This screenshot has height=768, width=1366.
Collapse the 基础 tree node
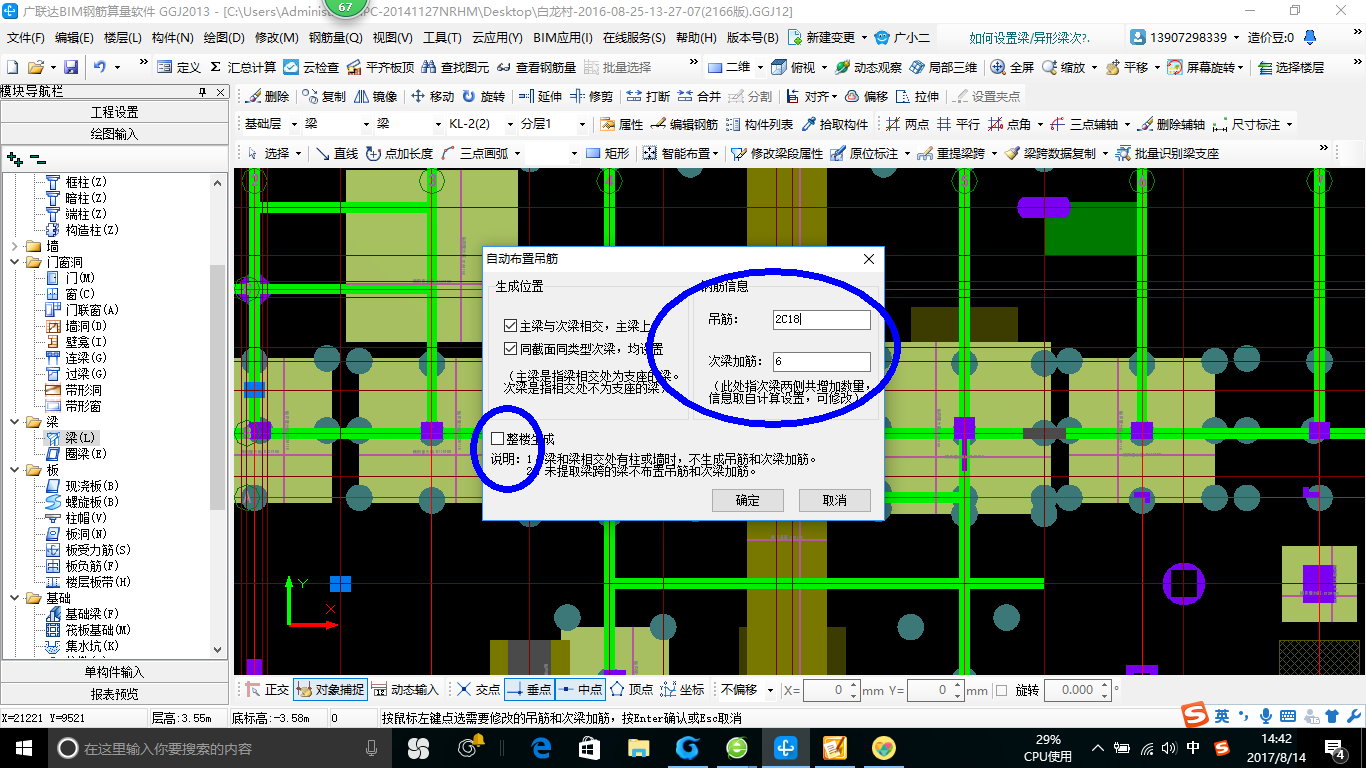point(14,598)
